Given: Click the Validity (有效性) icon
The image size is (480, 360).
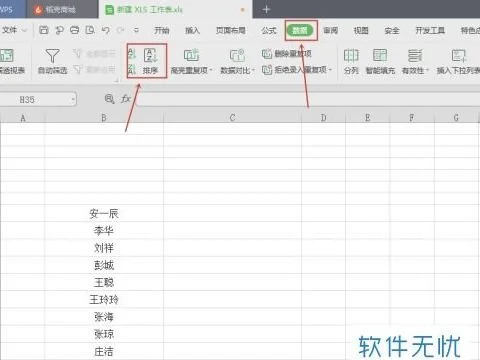Looking at the screenshot, I should [415, 56].
